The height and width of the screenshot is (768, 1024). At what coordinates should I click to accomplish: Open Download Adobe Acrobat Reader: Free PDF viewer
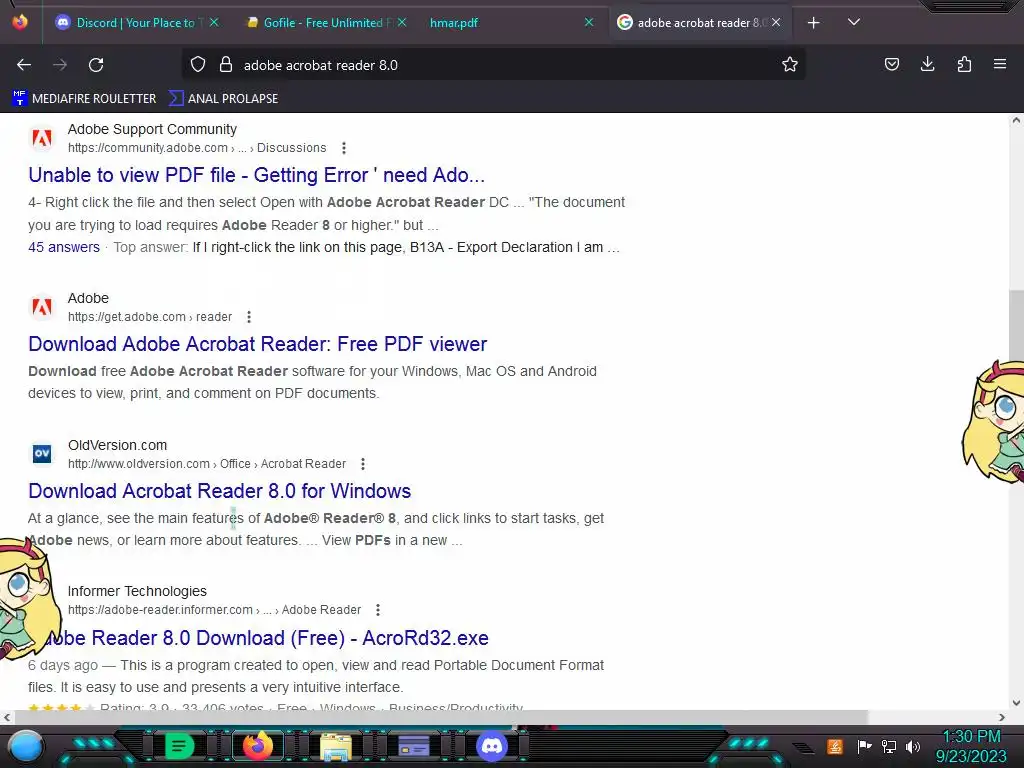(257, 344)
